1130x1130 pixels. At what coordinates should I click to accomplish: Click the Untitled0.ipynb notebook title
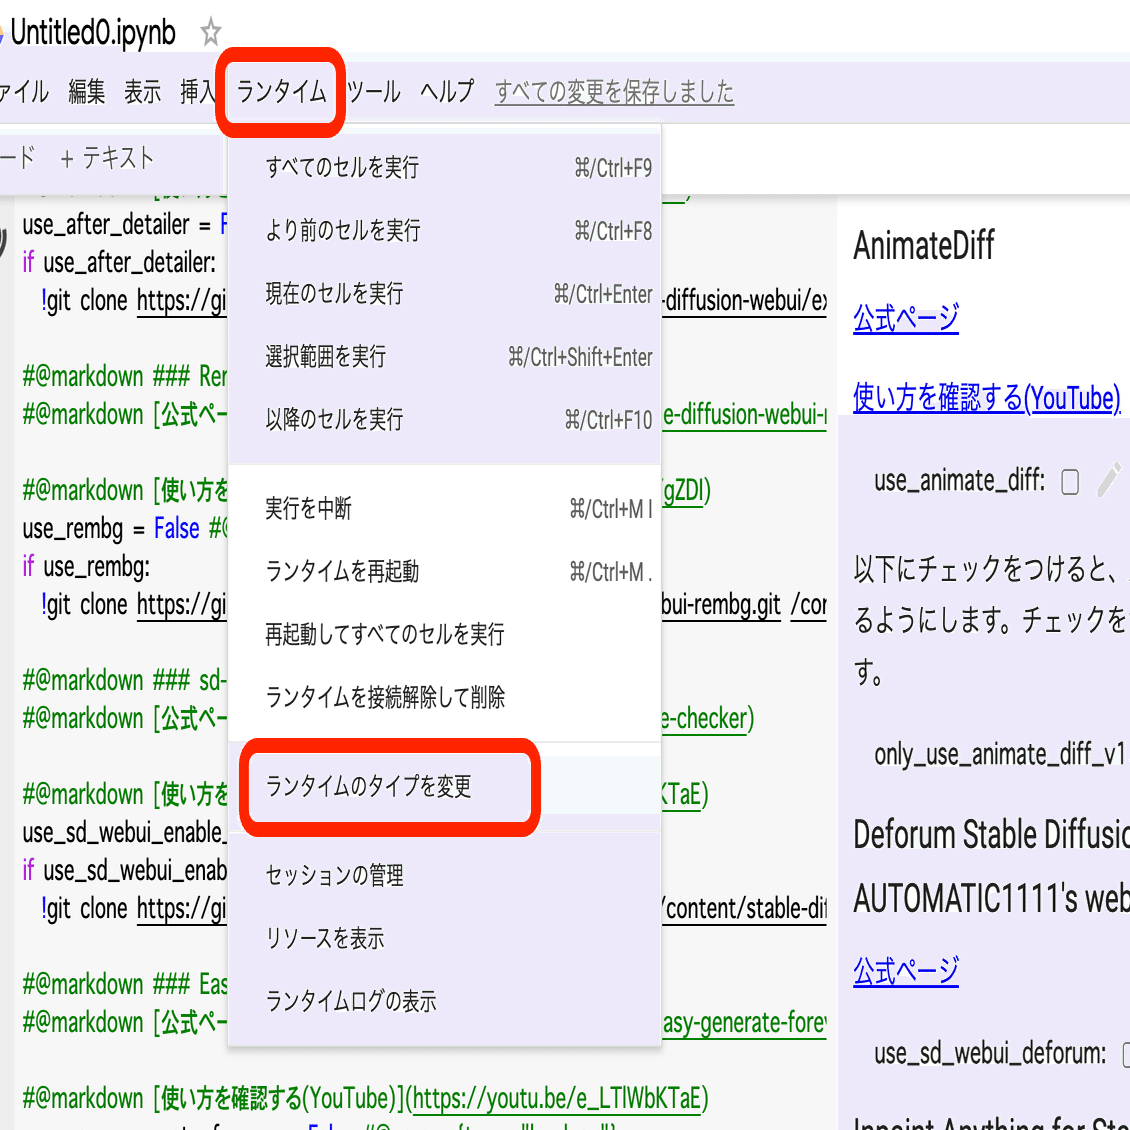[92, 32]
